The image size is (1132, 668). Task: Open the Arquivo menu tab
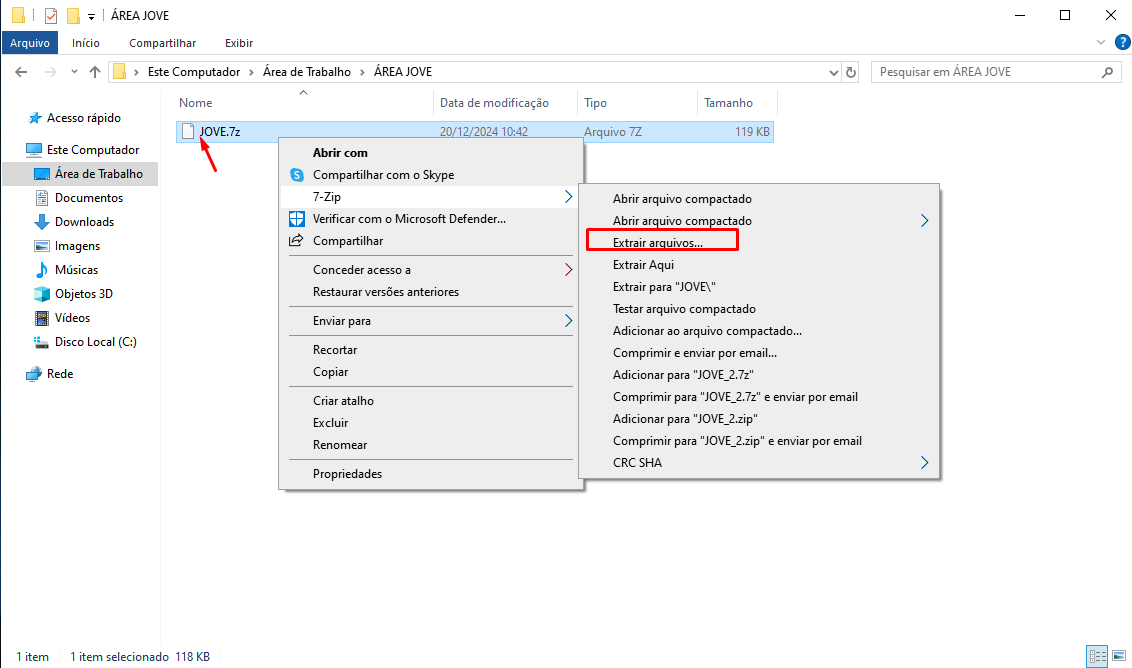click(30, 43)
